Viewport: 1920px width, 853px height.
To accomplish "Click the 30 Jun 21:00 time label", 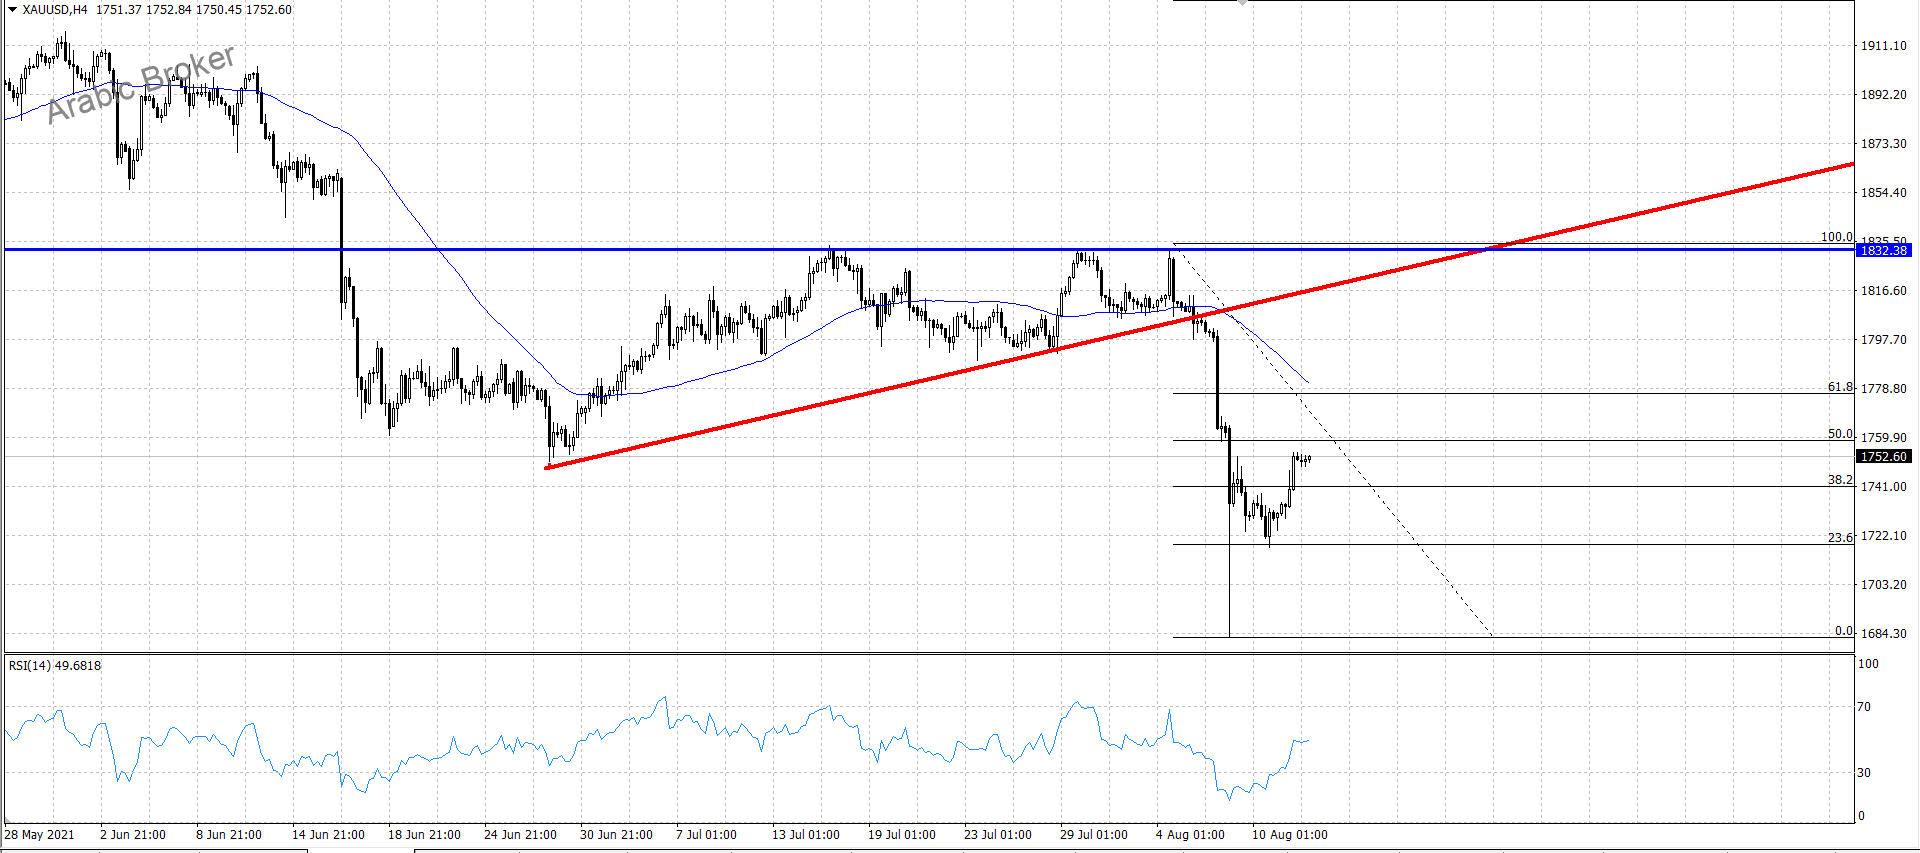I will (616, 835).
